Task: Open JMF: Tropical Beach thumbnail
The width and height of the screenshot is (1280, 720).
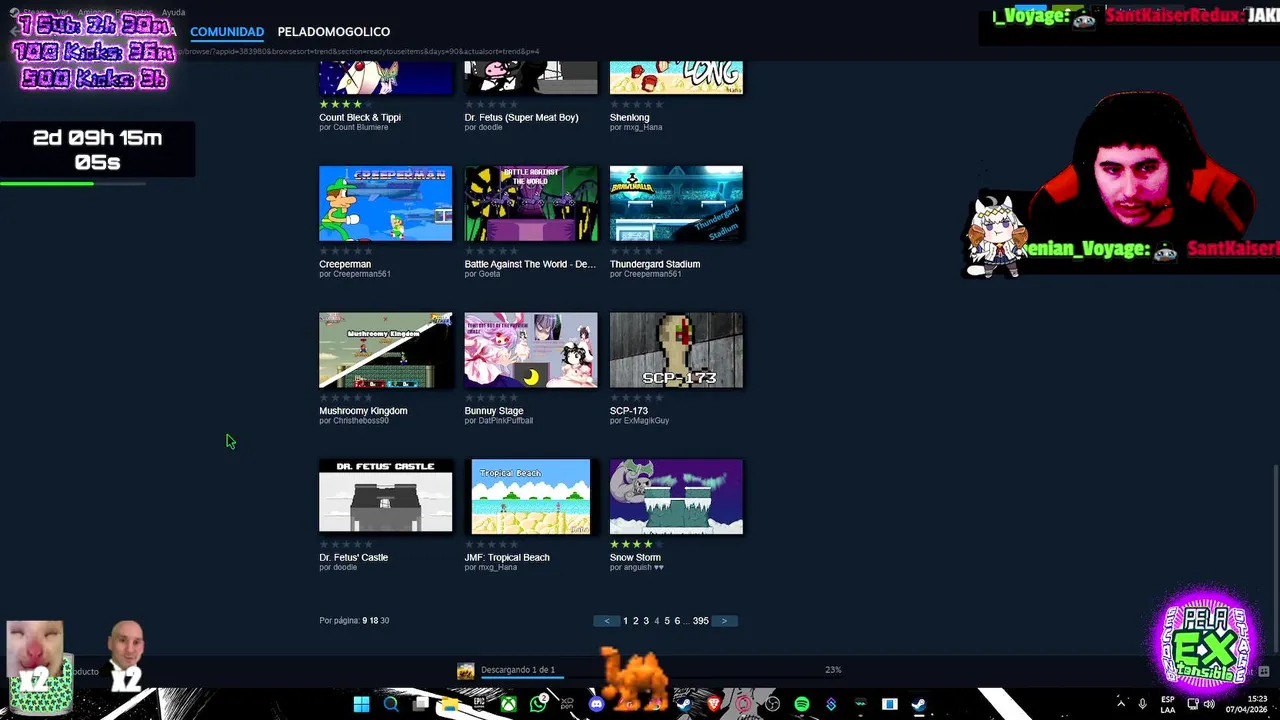Action: [x=531, y=496]
